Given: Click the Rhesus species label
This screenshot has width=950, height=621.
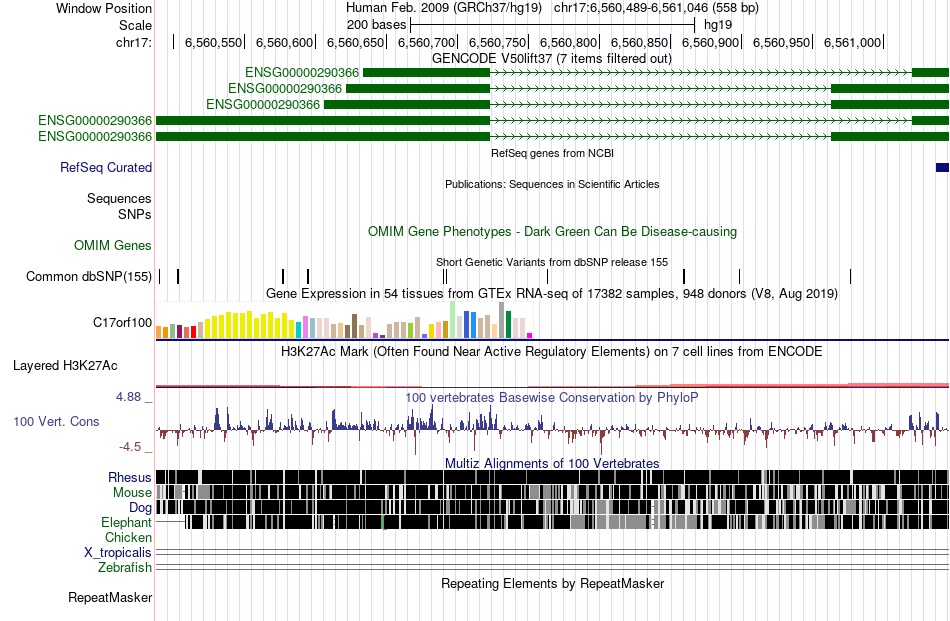Looking at the screenshot, I should 130,477.
